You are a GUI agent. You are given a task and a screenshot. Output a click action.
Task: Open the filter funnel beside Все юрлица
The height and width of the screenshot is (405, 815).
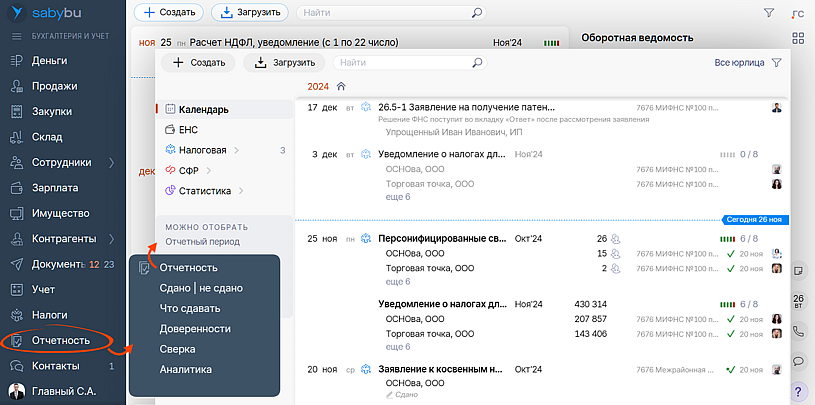[776, 62]
